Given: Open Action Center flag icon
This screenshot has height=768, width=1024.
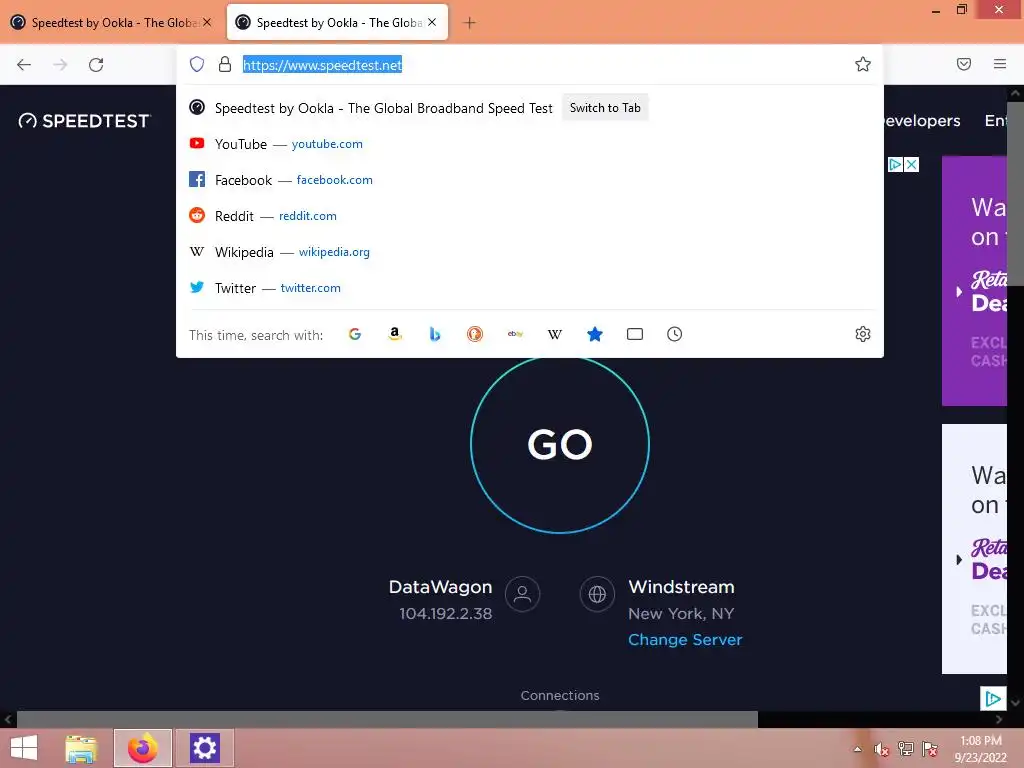Looking at the screenshot, I should pos(930,749).
